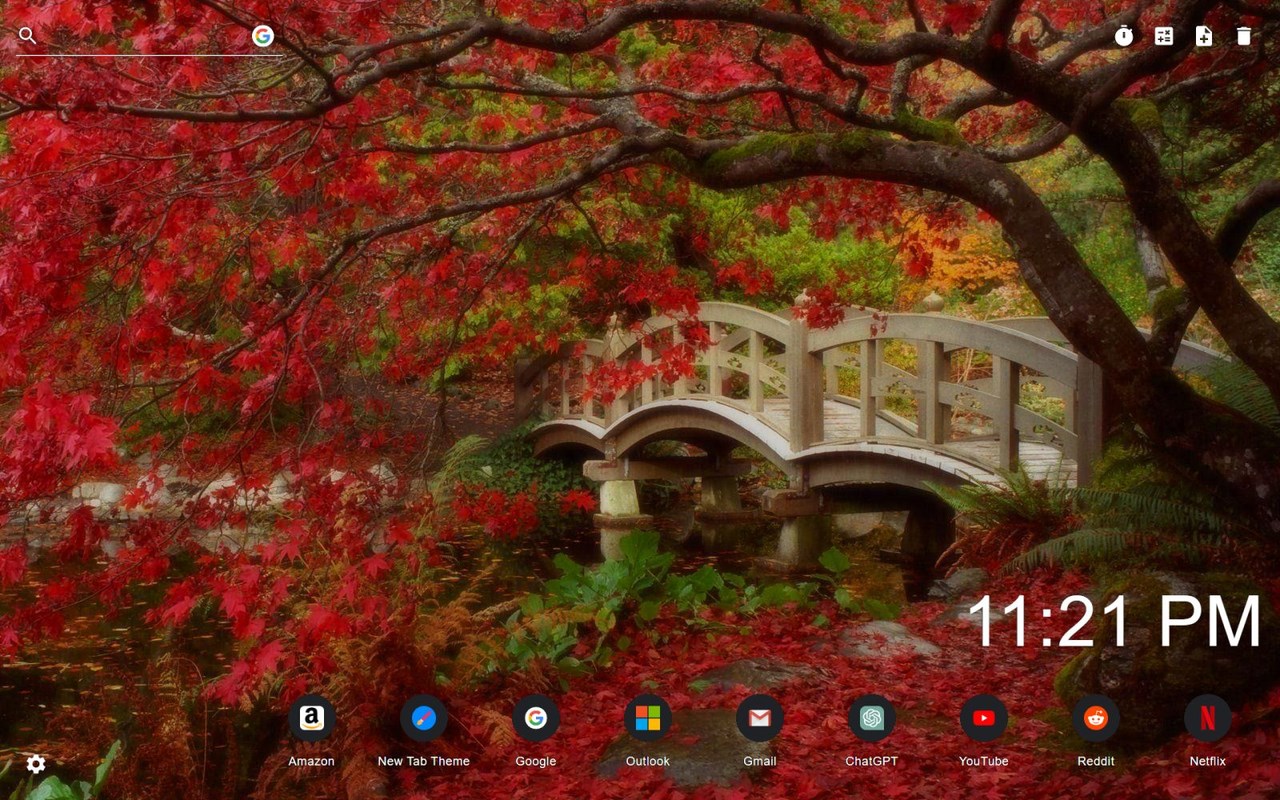
Task: Open the calculator tool
Action: (1164, 36)
